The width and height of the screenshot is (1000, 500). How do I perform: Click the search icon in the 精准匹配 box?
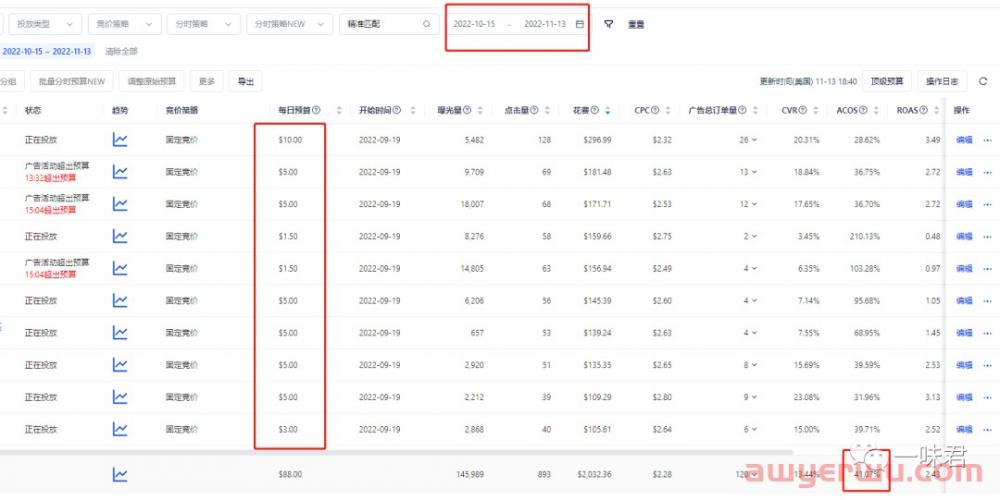coord(427,24)
